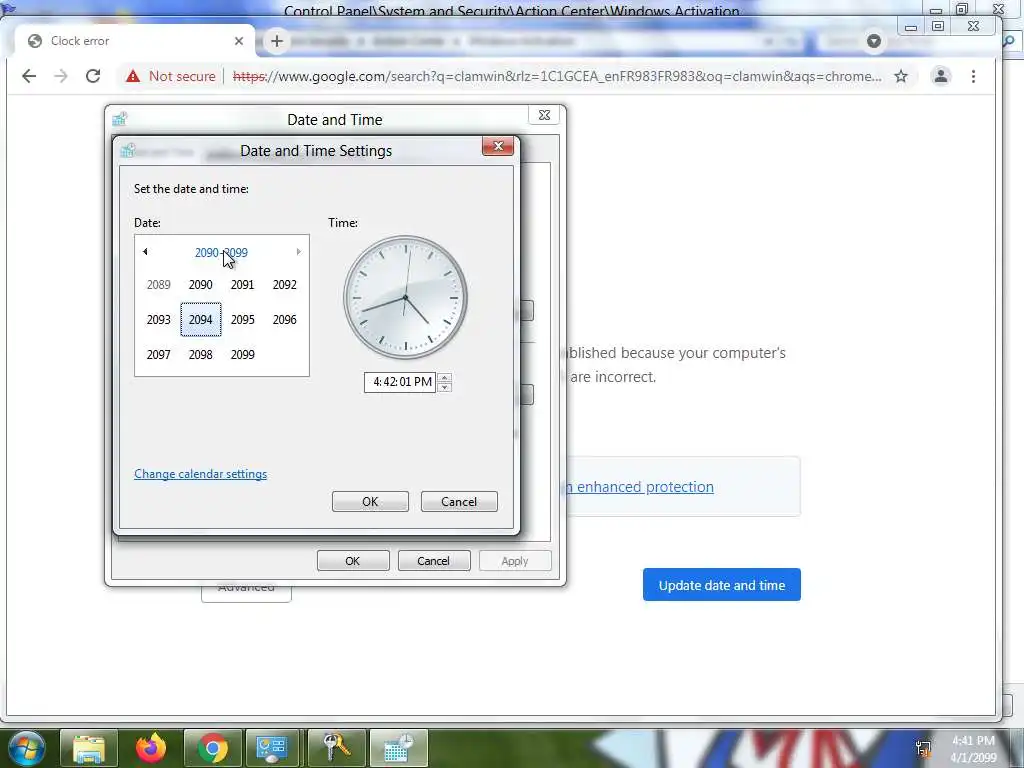Open the keys icon in taskbar

click(336, 748)
